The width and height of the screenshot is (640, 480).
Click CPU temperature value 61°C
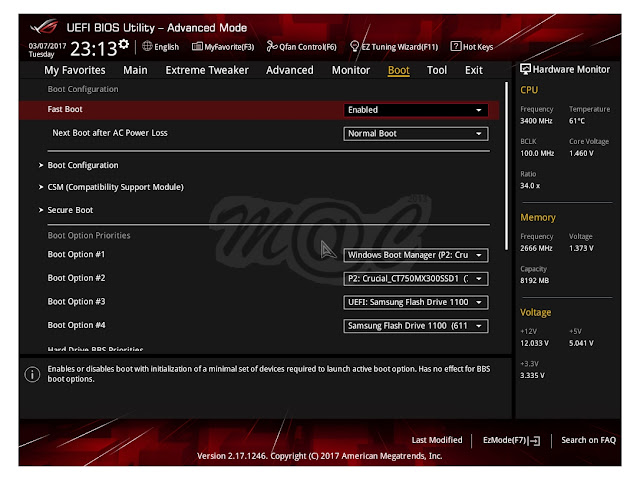(577, 121)
